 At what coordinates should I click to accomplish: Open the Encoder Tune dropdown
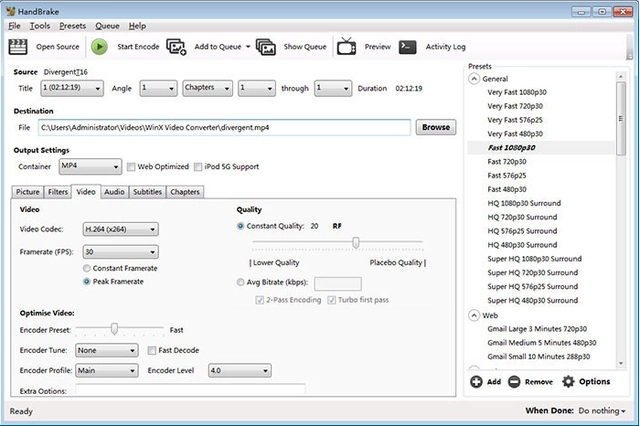[107, 351]
